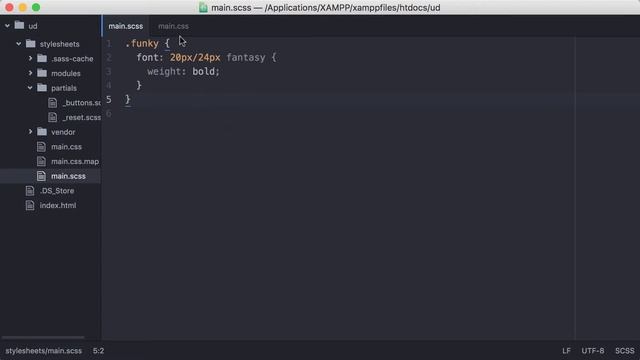Select the partials folder
This screenshot has width=640, height=360.
[x=64, y=88]
